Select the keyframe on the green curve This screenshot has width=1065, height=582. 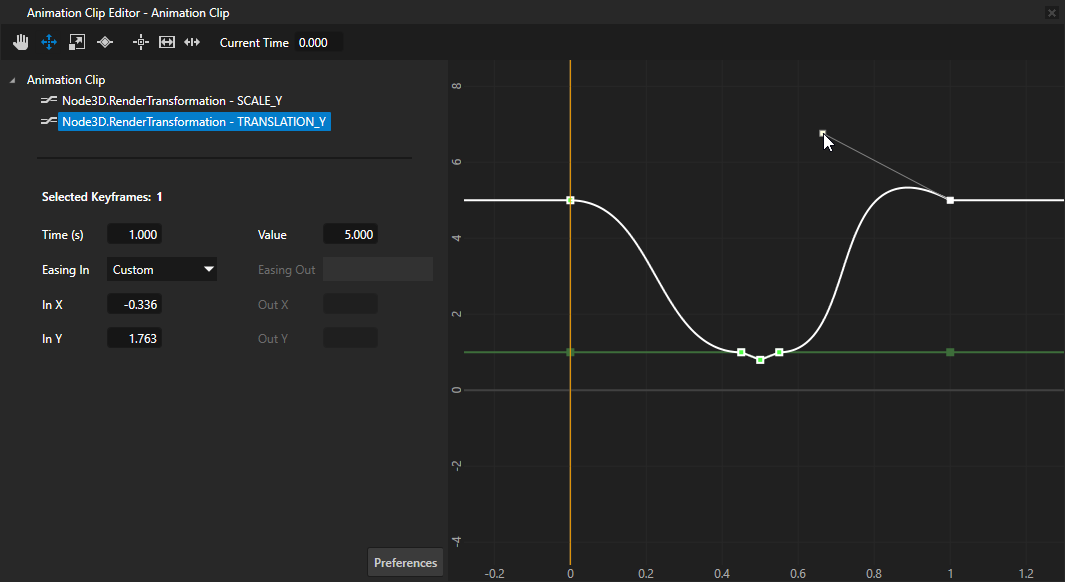pos(948,352)
